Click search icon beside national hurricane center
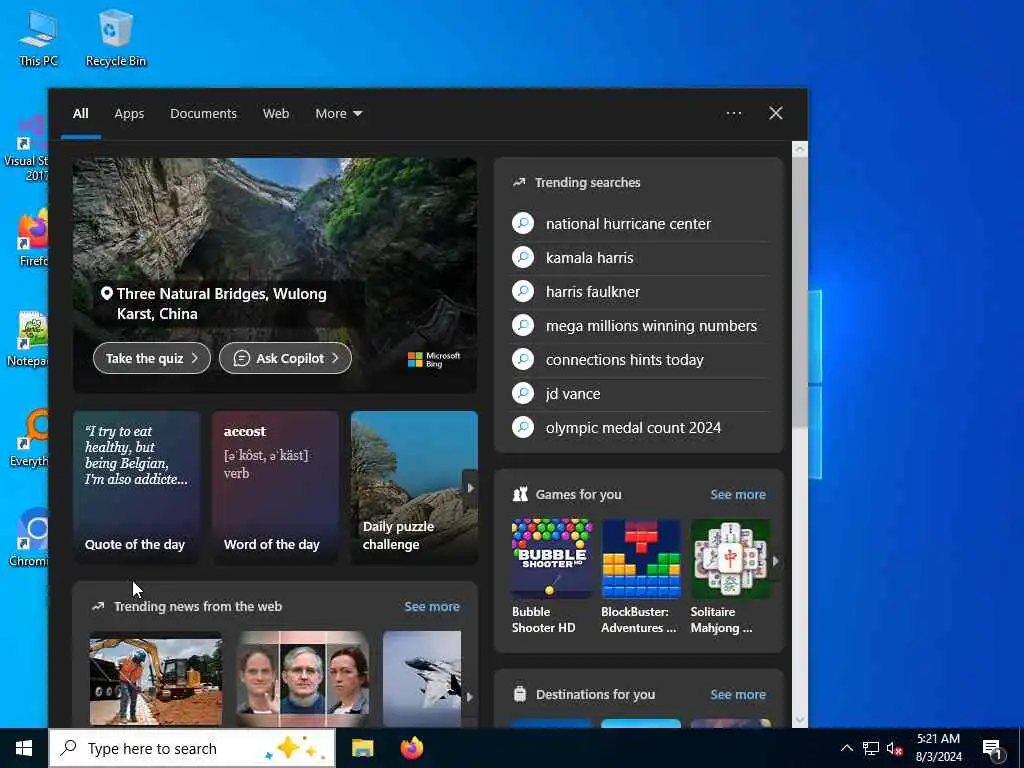 523,223
